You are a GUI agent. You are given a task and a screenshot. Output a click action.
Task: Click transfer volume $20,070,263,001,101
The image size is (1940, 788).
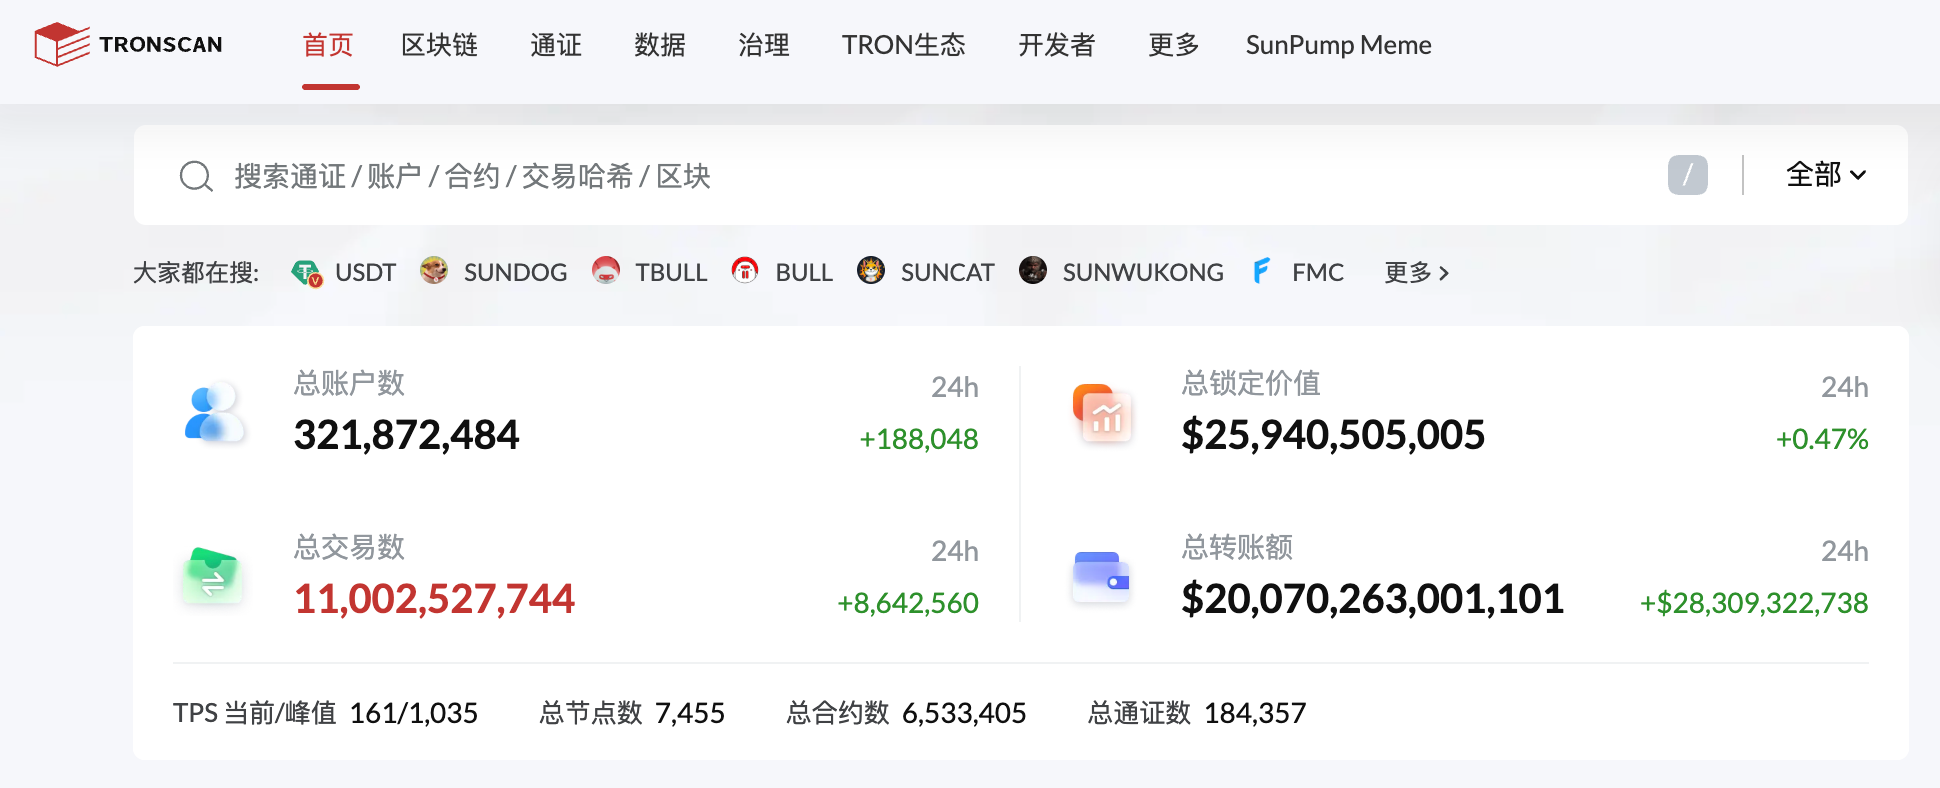pyautogui.click(x=1372, y=599)
